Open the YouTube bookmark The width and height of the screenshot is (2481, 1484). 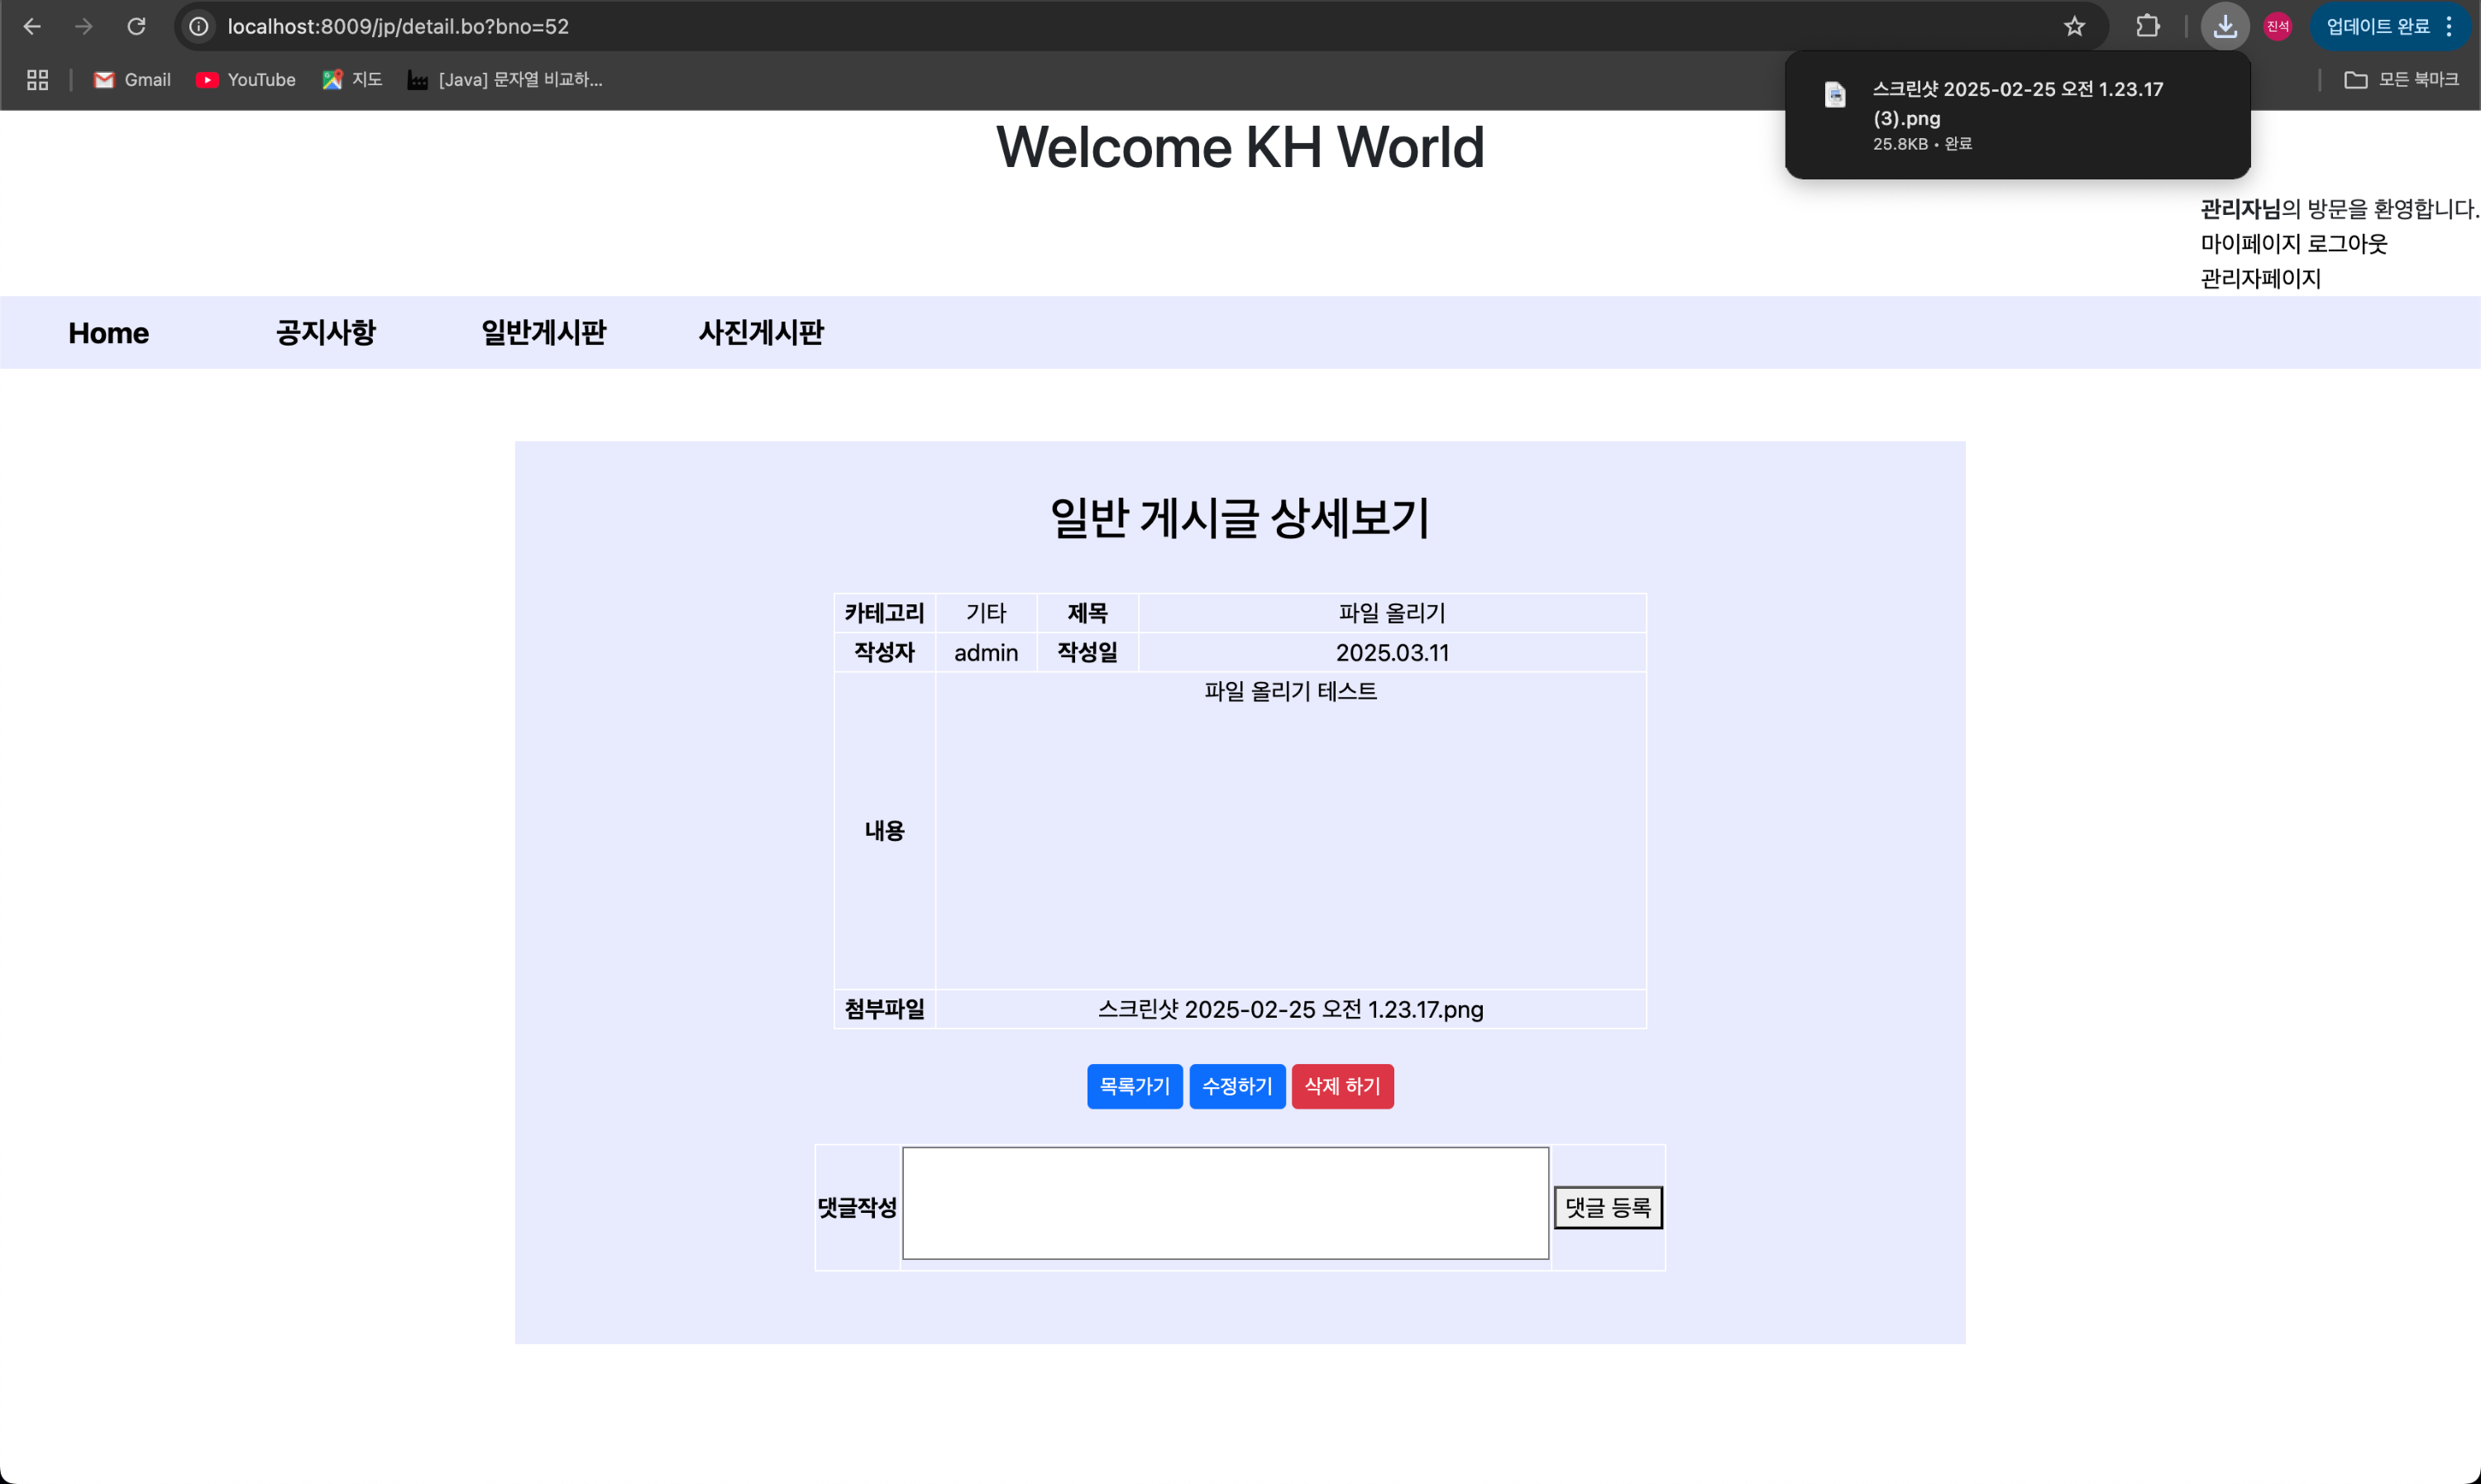click(246, 80)
